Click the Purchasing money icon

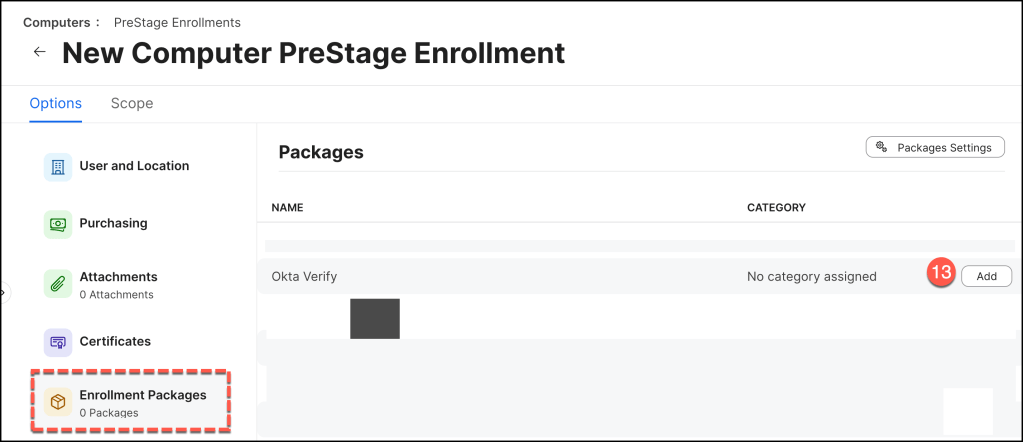(58, 224)
